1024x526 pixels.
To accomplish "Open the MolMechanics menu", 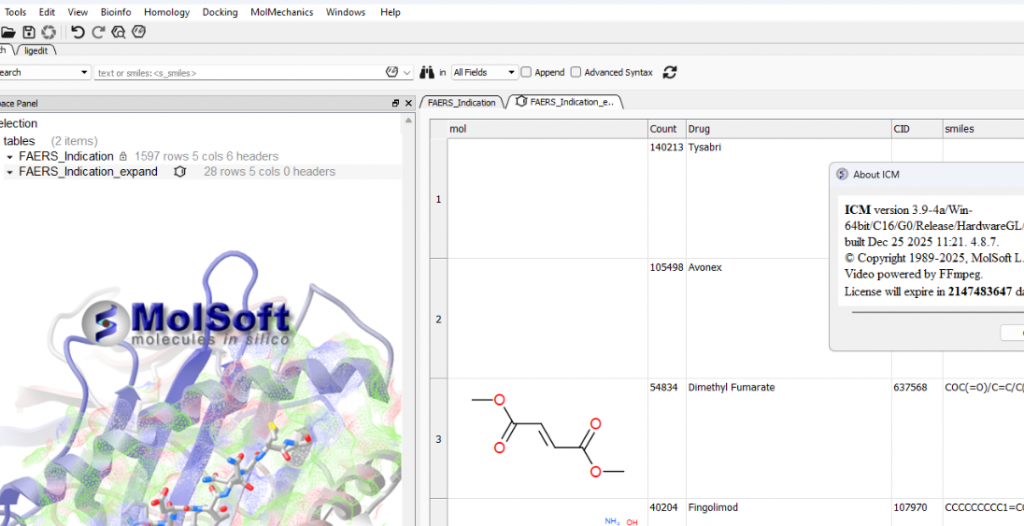I will point(281,12).
